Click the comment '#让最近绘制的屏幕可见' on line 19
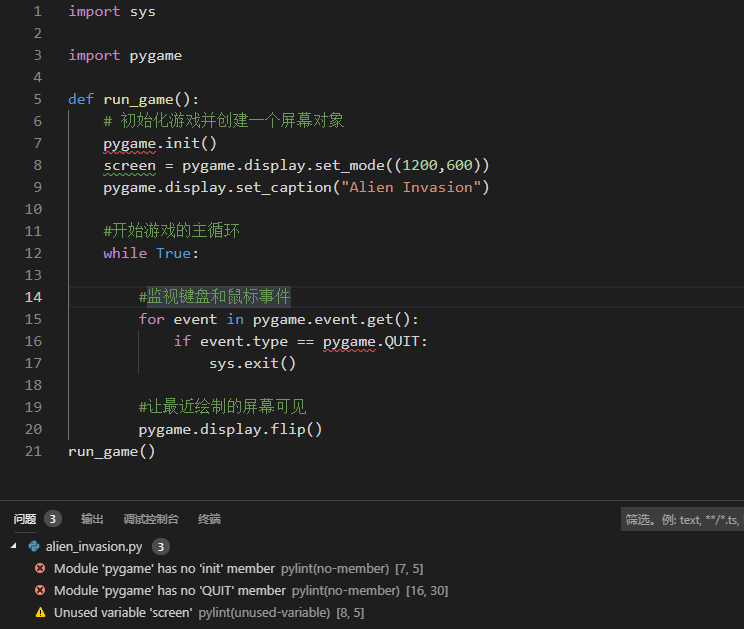Image resolution: width=744 pixels, height=629 pixels. click(x=222, y=407)
